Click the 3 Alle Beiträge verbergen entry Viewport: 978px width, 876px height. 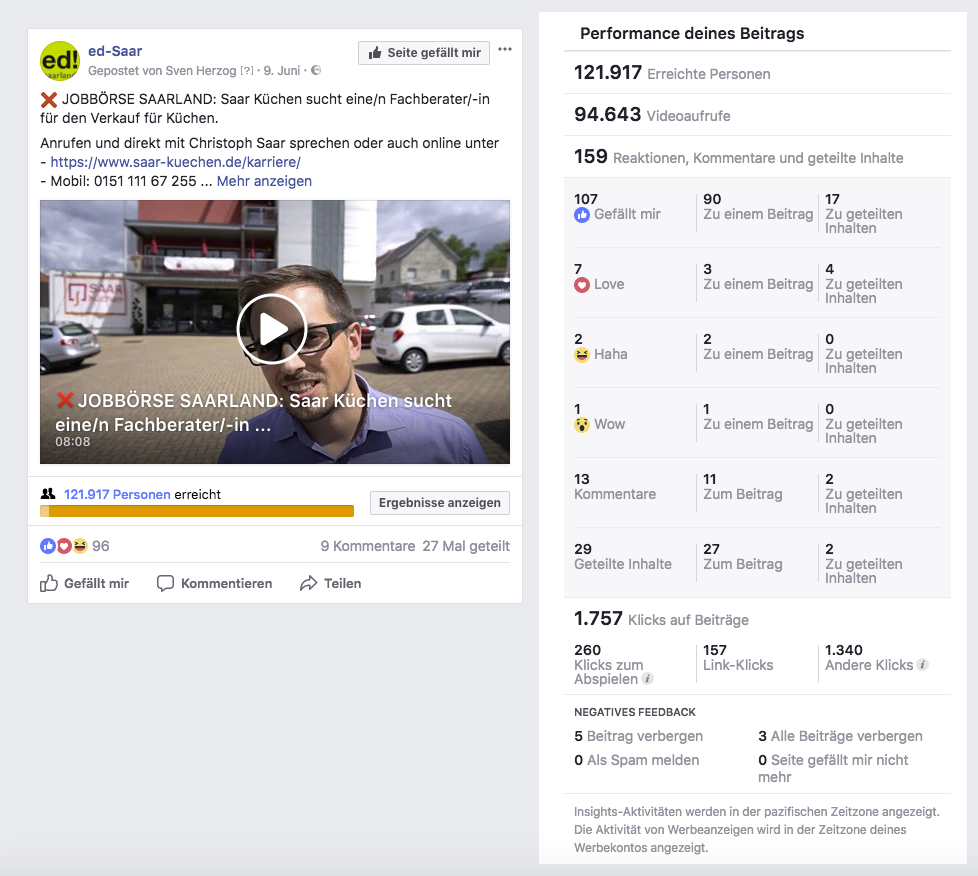[x=840, y=736]
